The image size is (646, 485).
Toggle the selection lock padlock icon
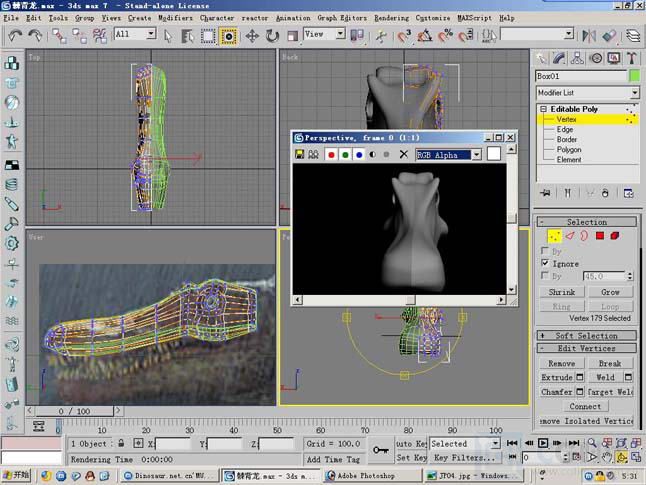click(x=121, y=443)
